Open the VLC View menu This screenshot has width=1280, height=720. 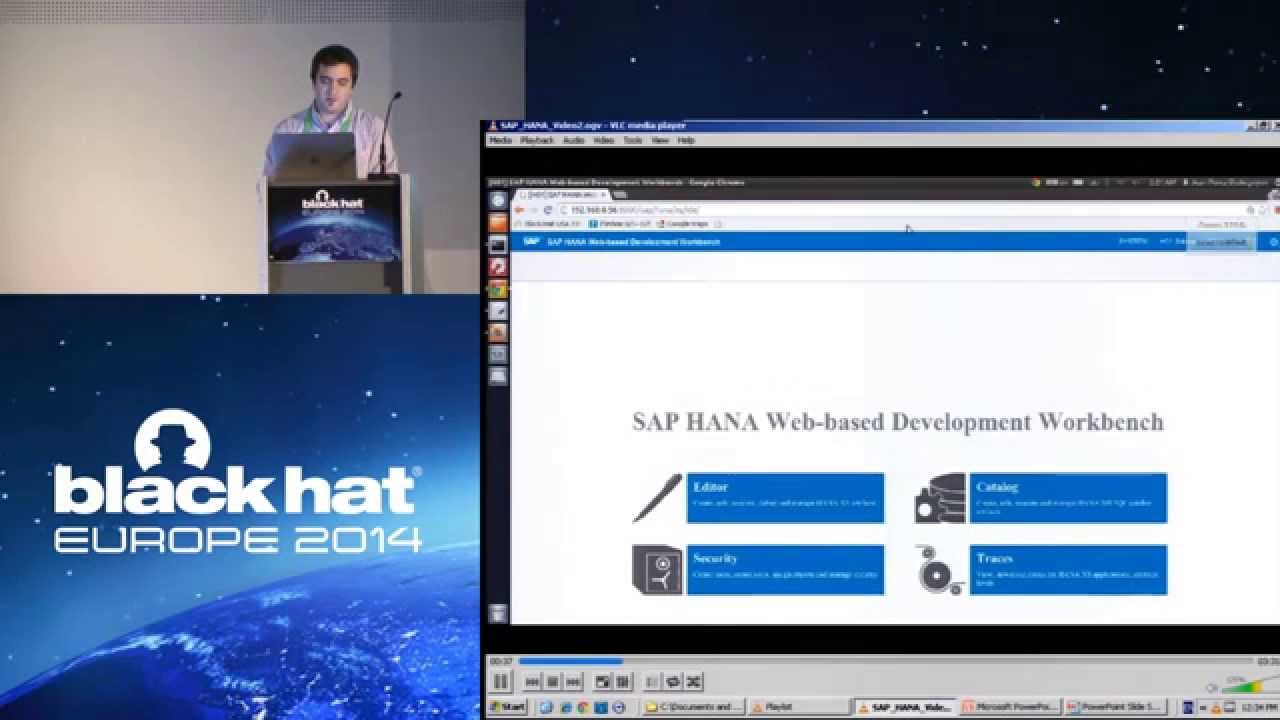(660, 141)
